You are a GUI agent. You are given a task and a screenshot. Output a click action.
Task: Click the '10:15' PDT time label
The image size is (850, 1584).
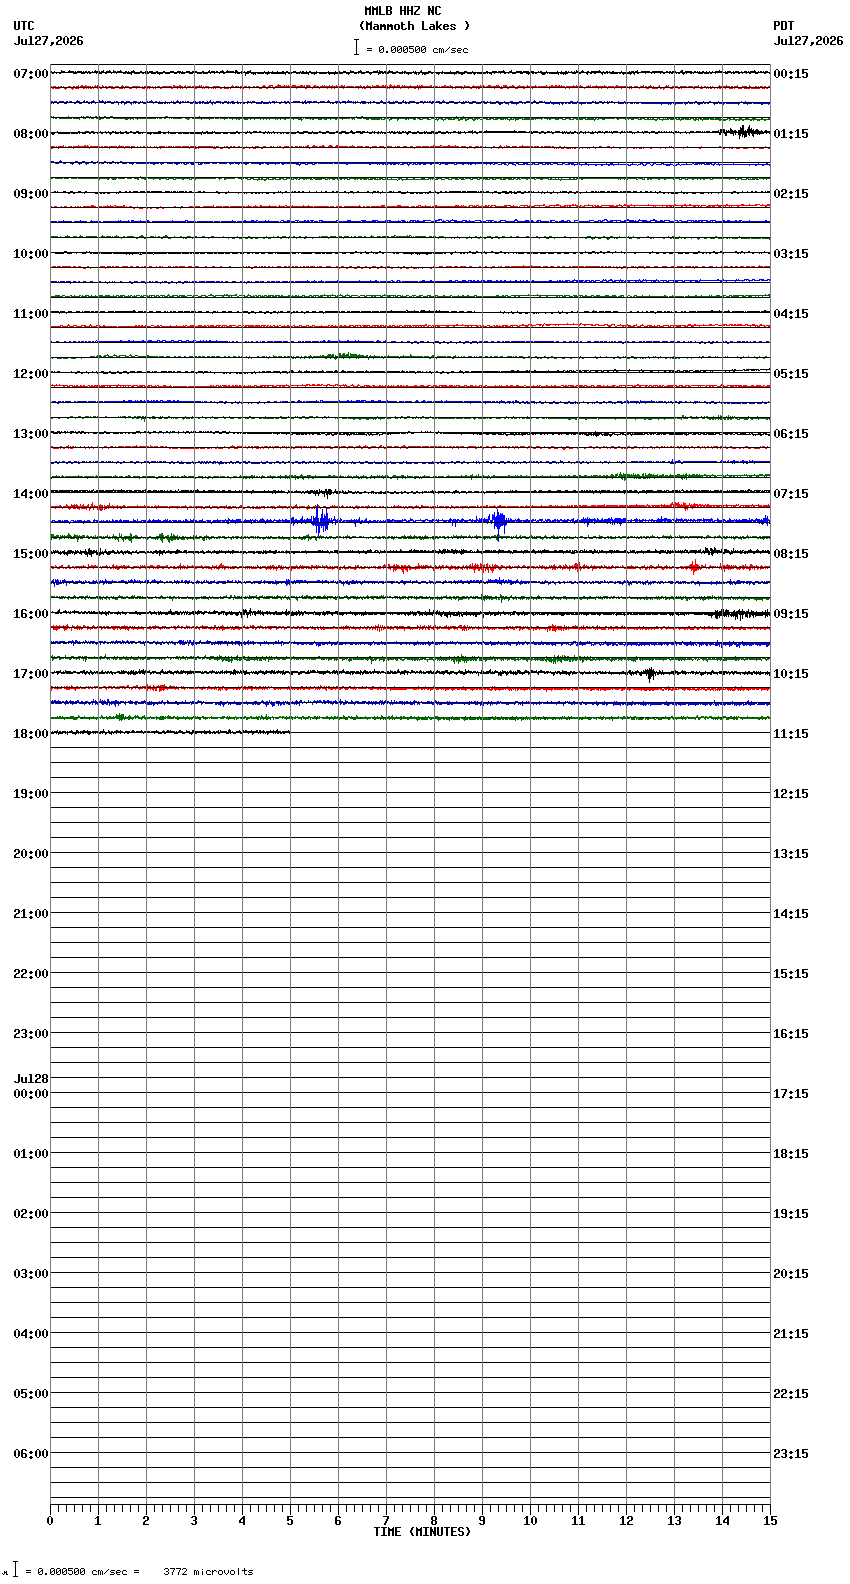[791, 674]
